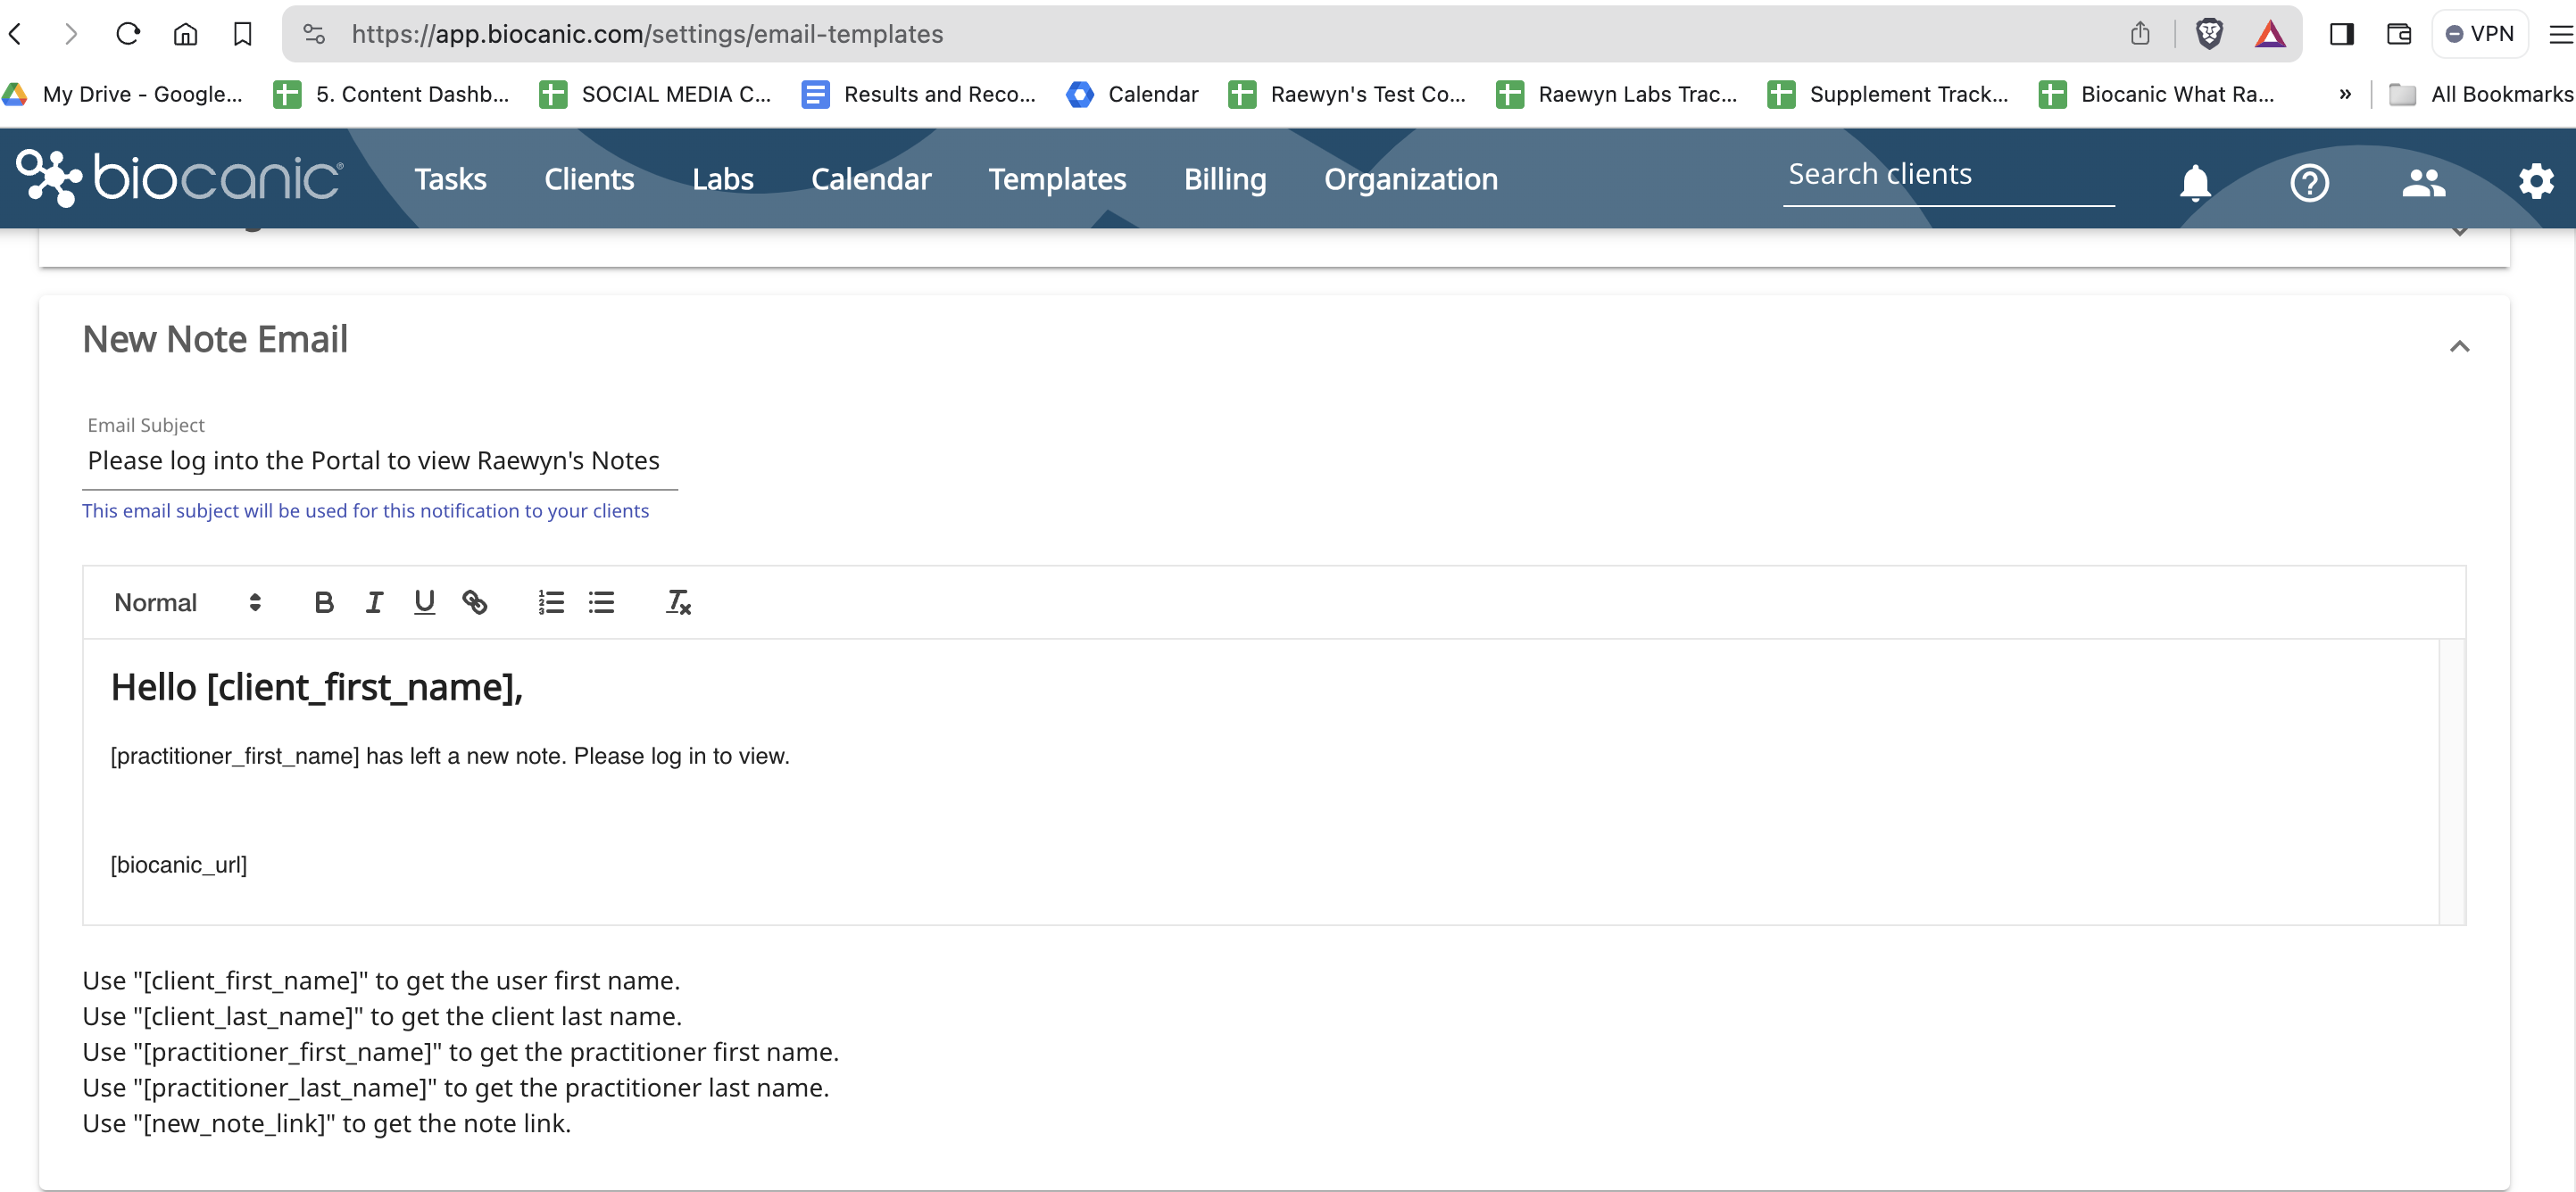Open the Biocanic help menu
The width and height of the screenshot is (2576, 1192).
click(2309, 182)
